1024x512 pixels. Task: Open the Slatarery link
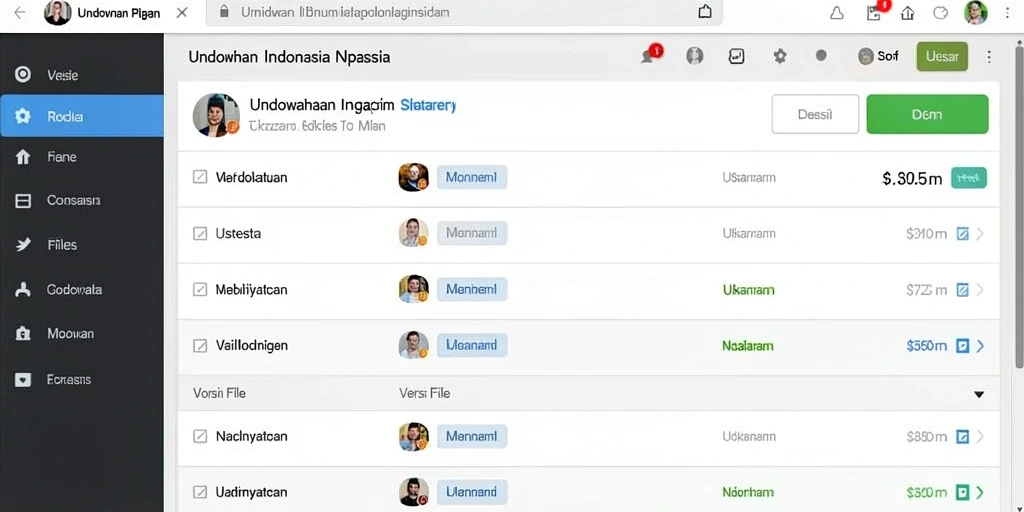pos(428,105)
